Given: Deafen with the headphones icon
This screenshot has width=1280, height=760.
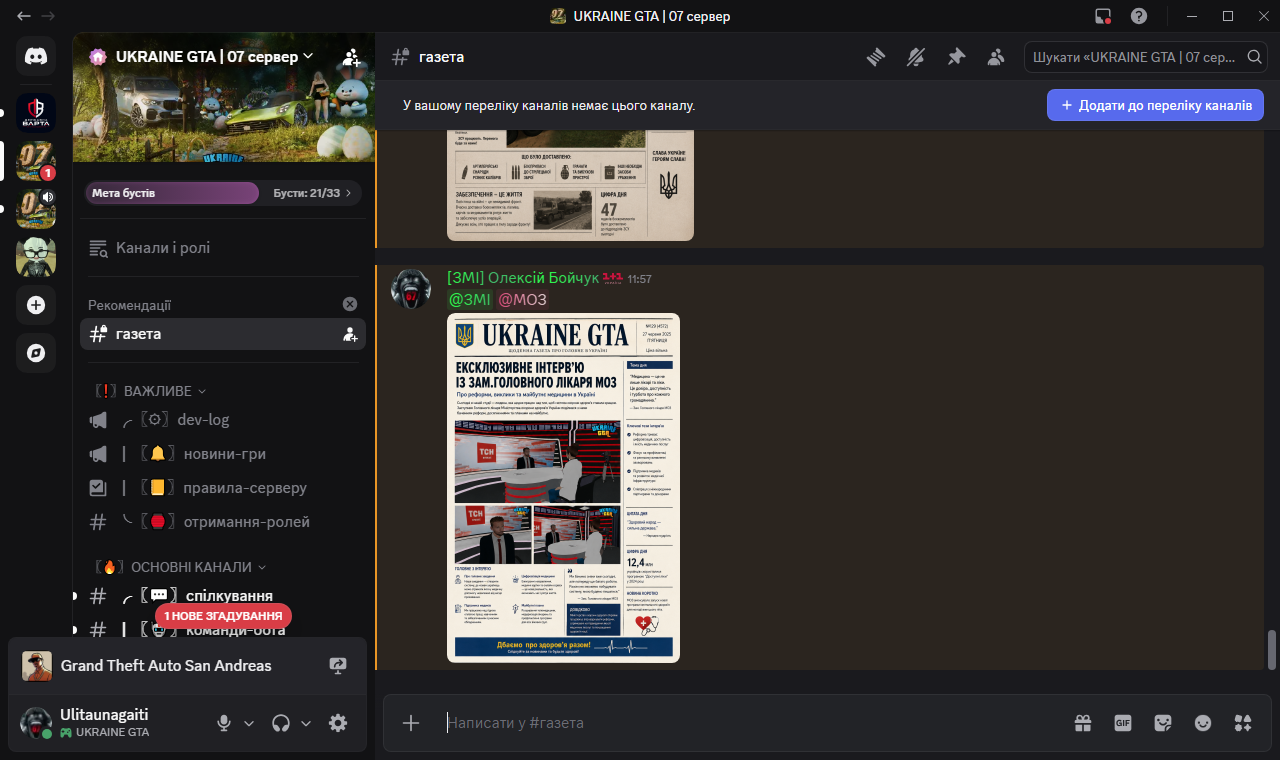Looking at the screenshot, I should (x=281, y=723).
